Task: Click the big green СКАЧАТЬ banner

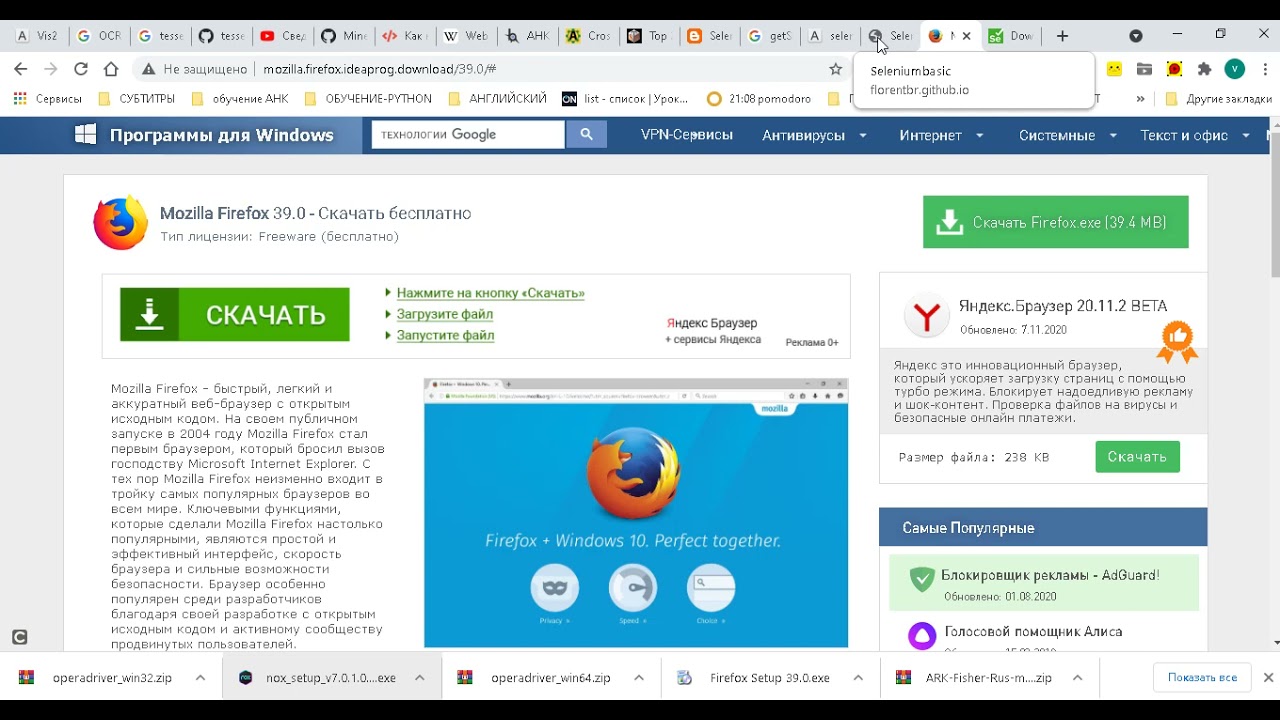Action: point(235,315)
